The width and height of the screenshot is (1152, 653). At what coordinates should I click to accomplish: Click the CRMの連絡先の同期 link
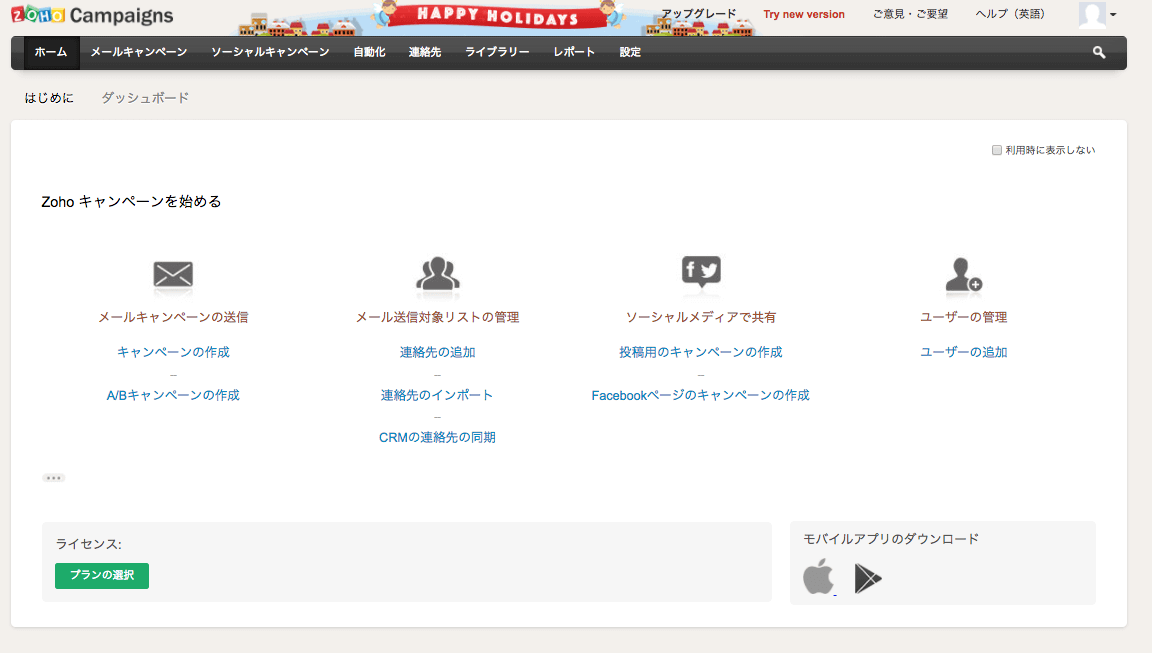[437, 437]
